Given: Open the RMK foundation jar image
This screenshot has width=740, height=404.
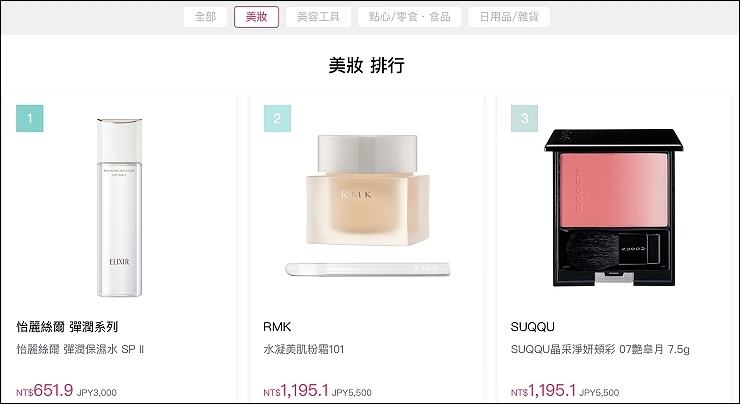Looking at the screenshot, I should coord(368,190).
